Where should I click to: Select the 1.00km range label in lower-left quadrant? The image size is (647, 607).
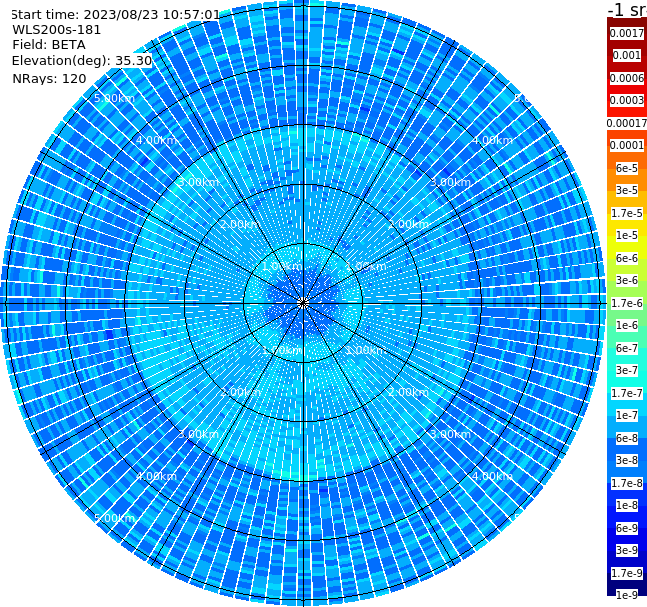[283, 350]
